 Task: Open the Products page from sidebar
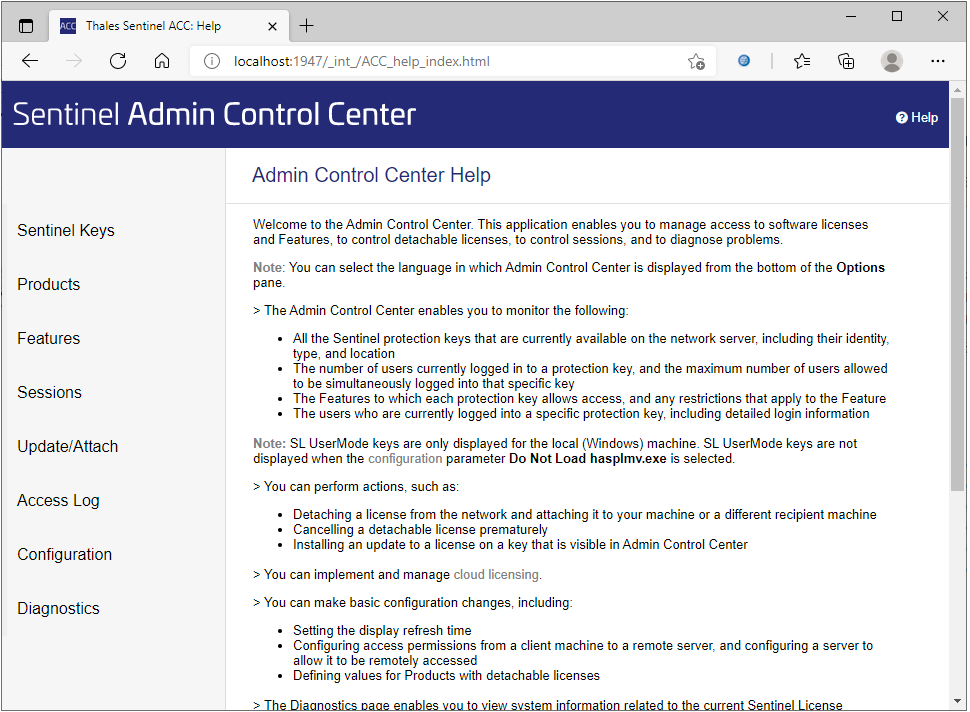coord(49,285)
